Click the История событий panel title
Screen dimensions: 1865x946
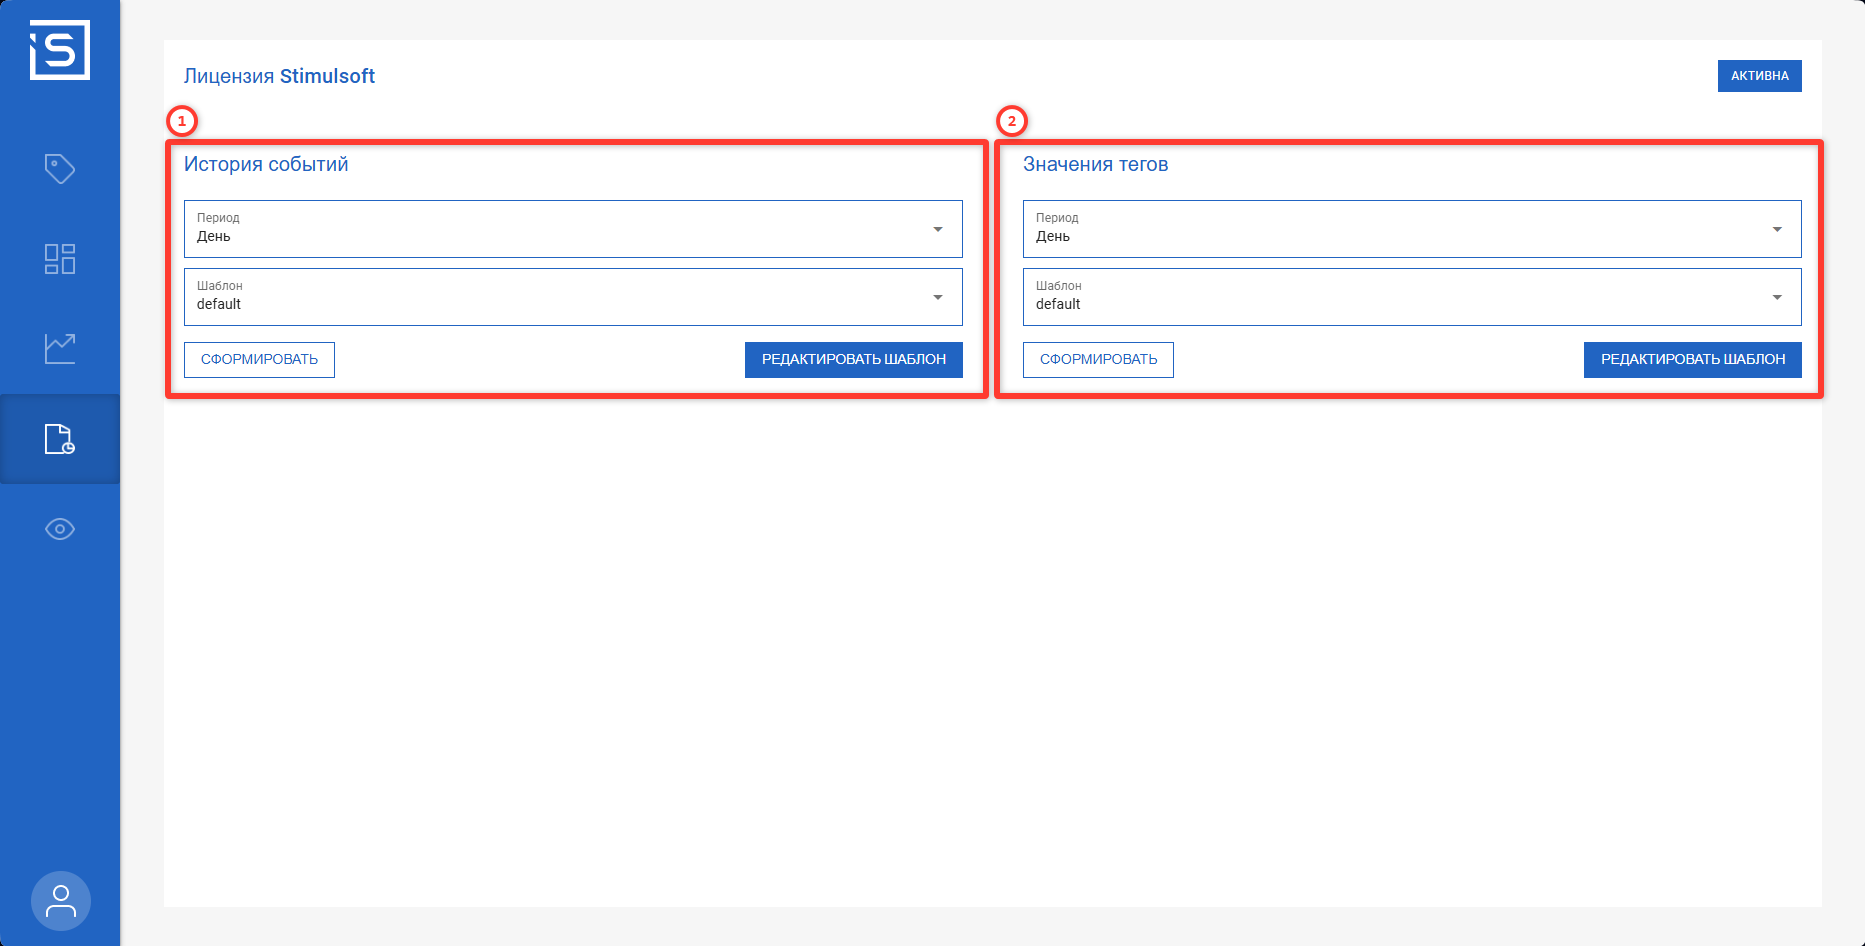[266, 164]
